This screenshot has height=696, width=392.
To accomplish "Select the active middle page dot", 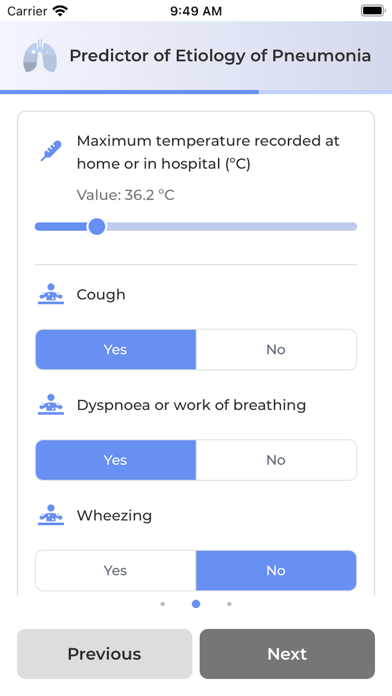I will 196,604.
